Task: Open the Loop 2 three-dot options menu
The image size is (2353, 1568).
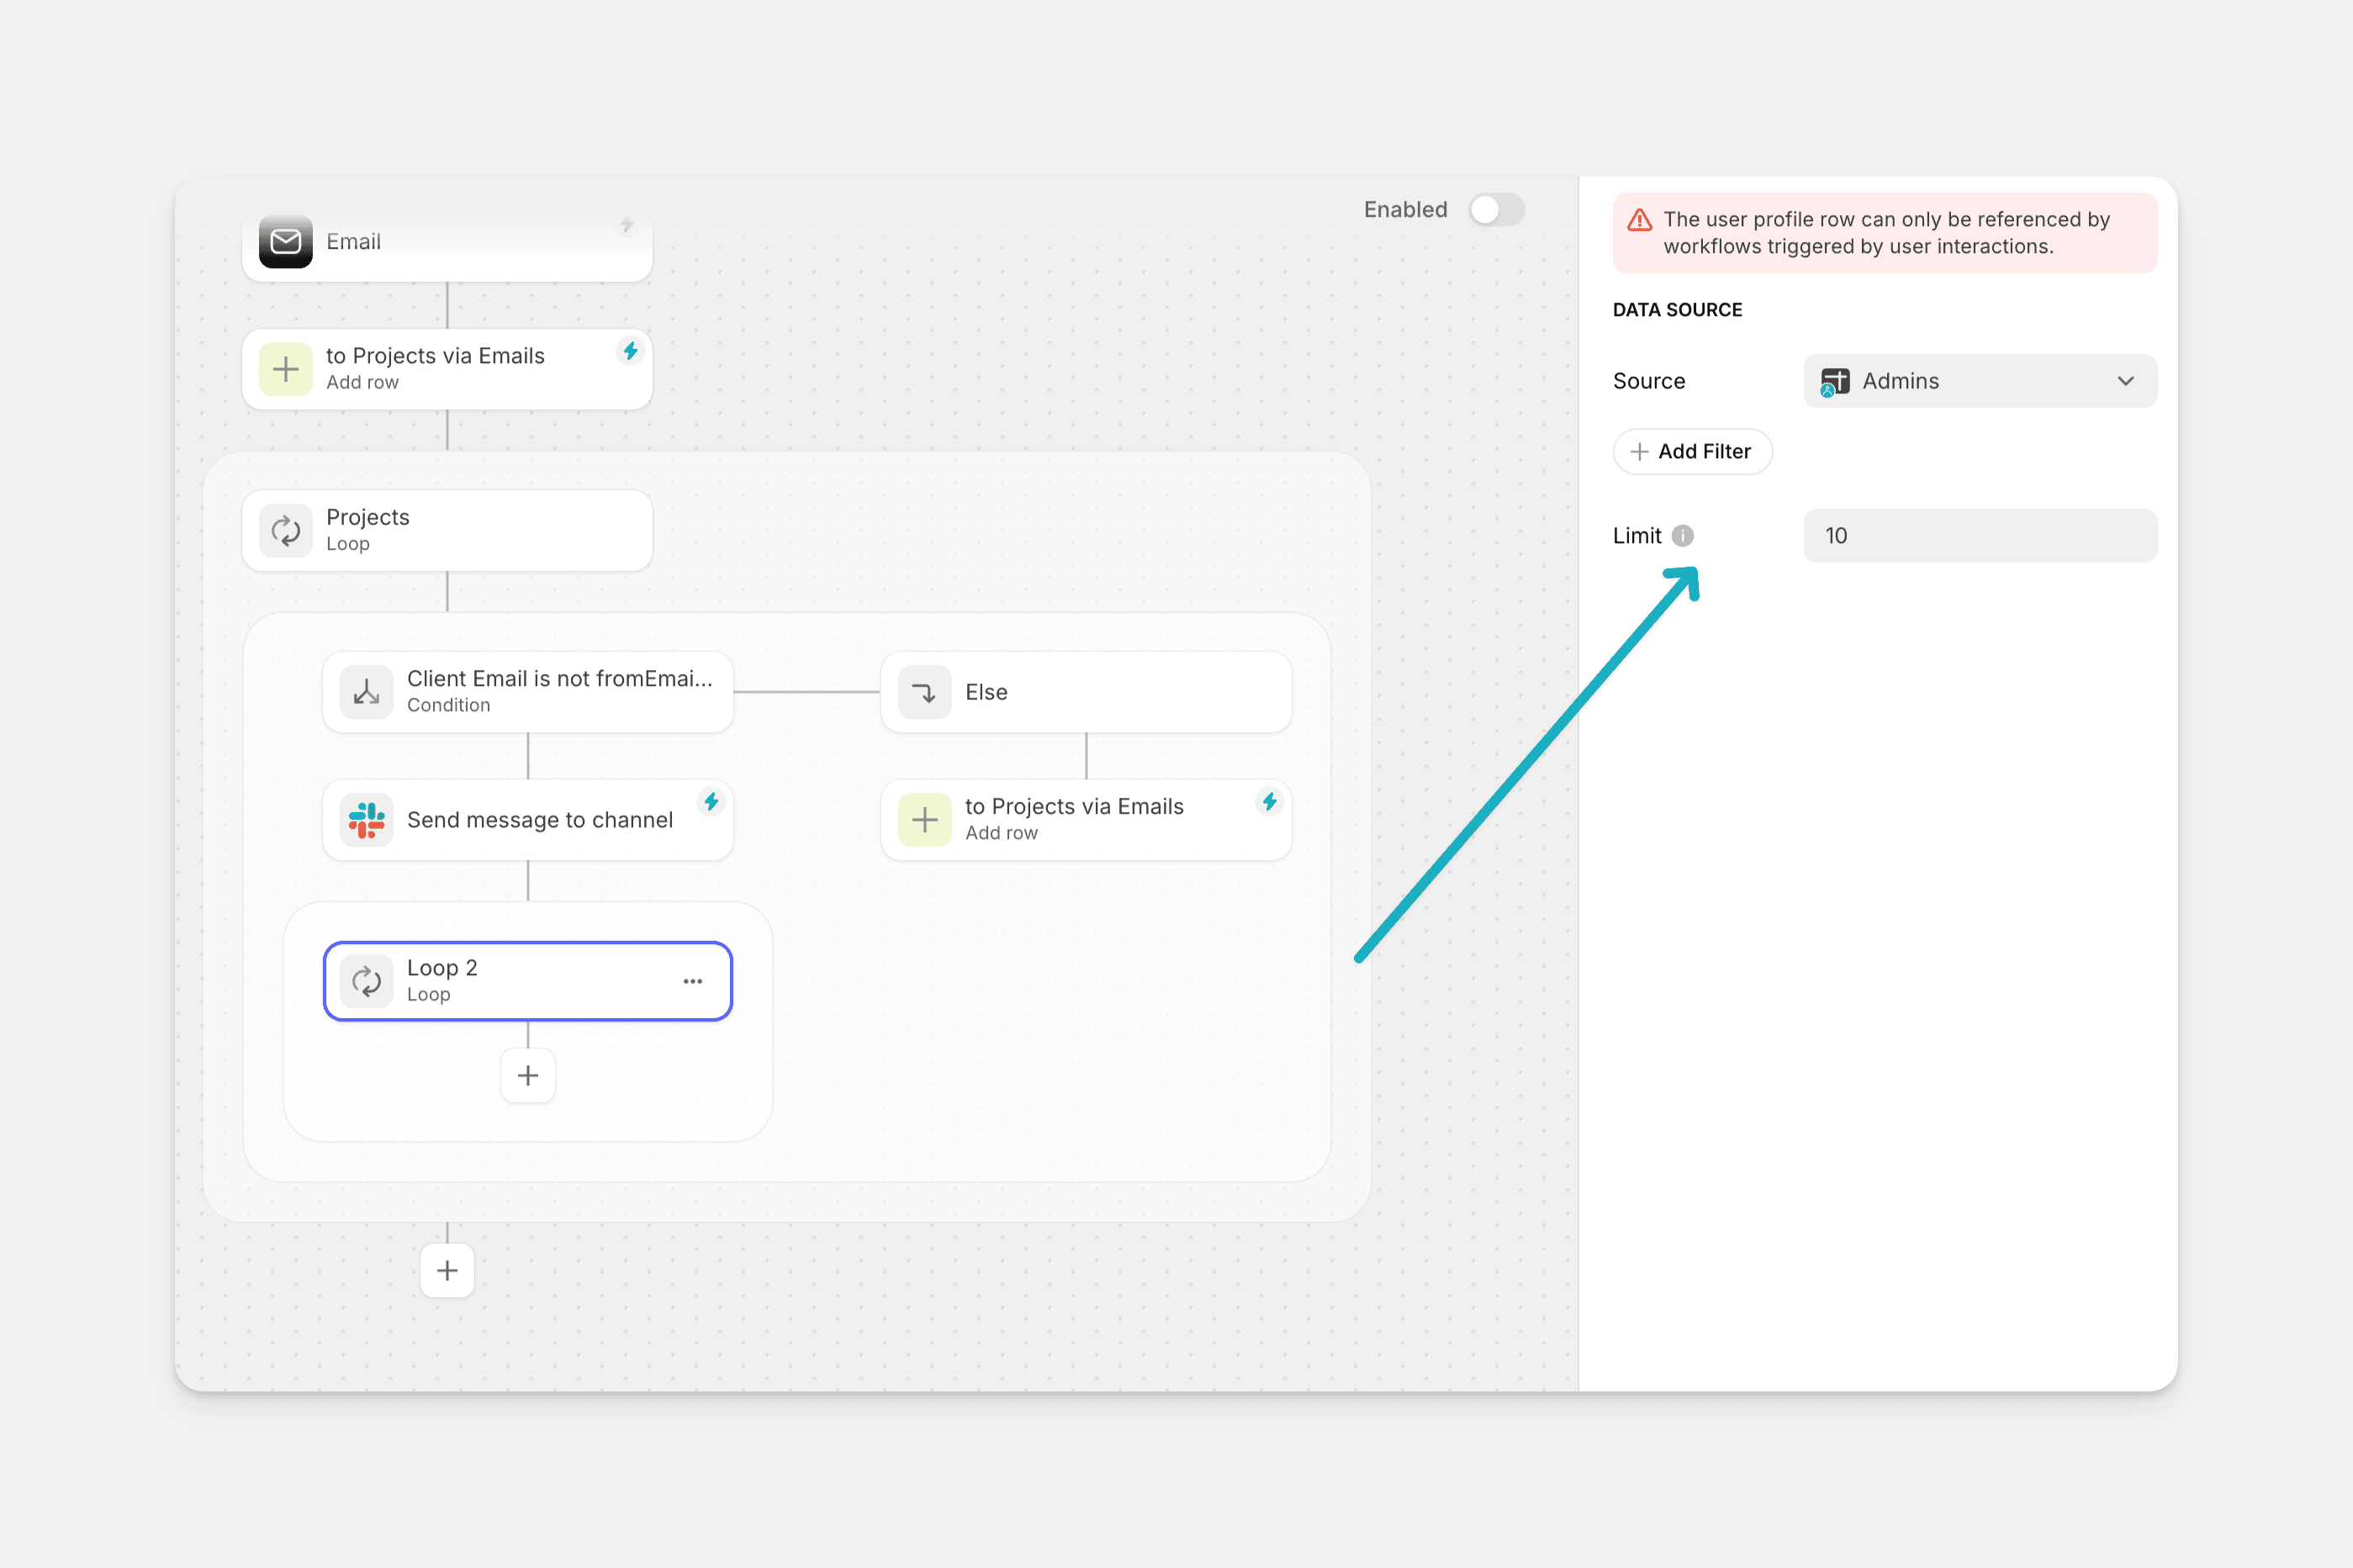Action: point(692,981)
